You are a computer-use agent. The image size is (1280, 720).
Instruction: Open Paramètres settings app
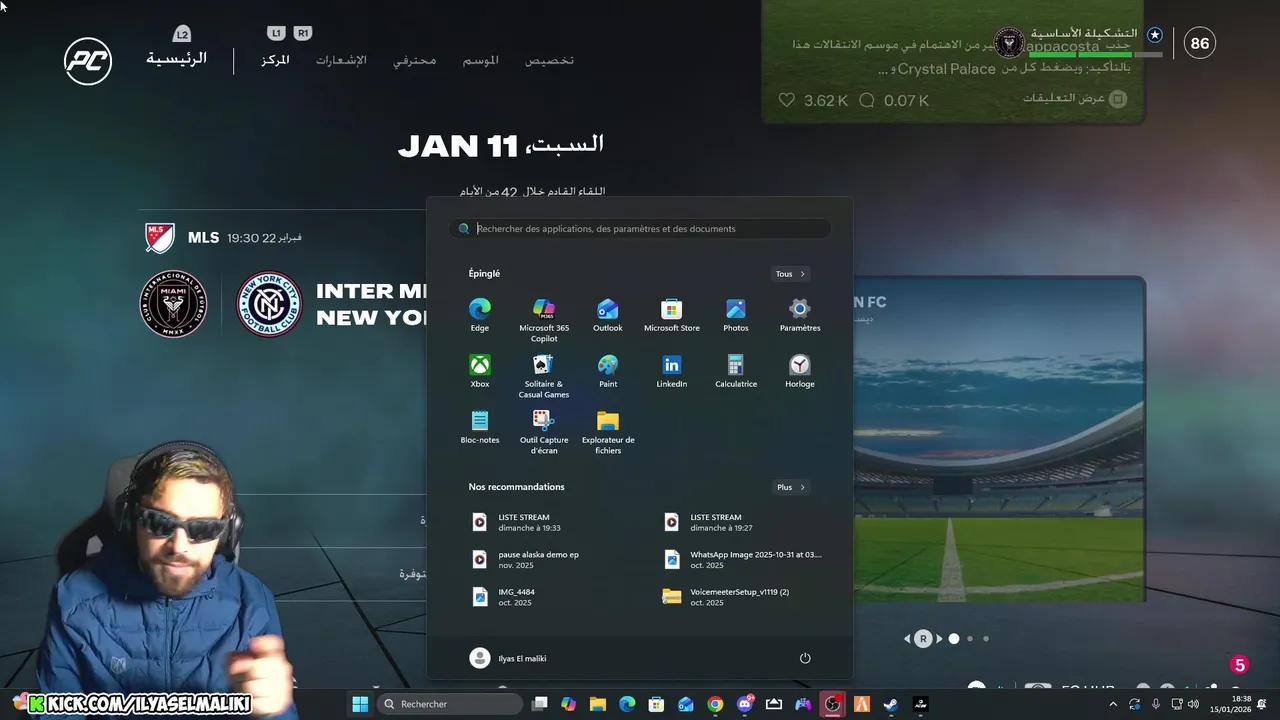click(x=800, y=315)
